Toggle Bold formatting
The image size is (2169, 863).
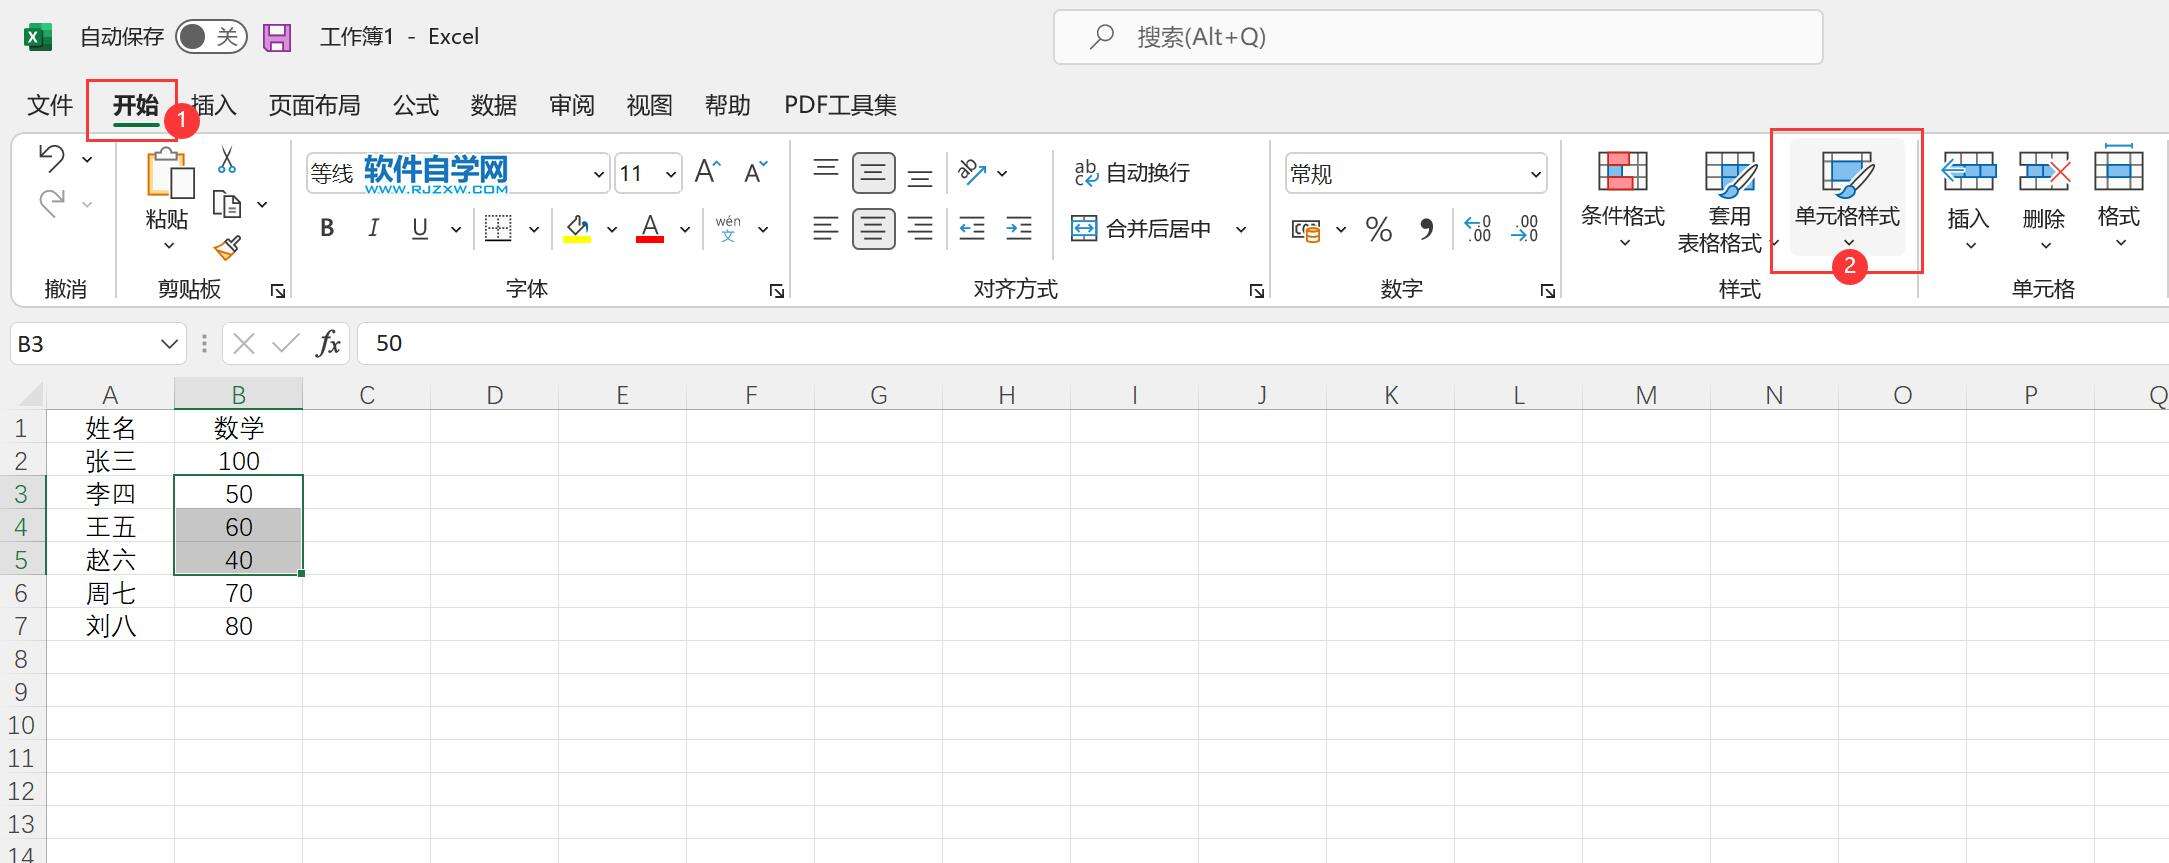[327, 229]
